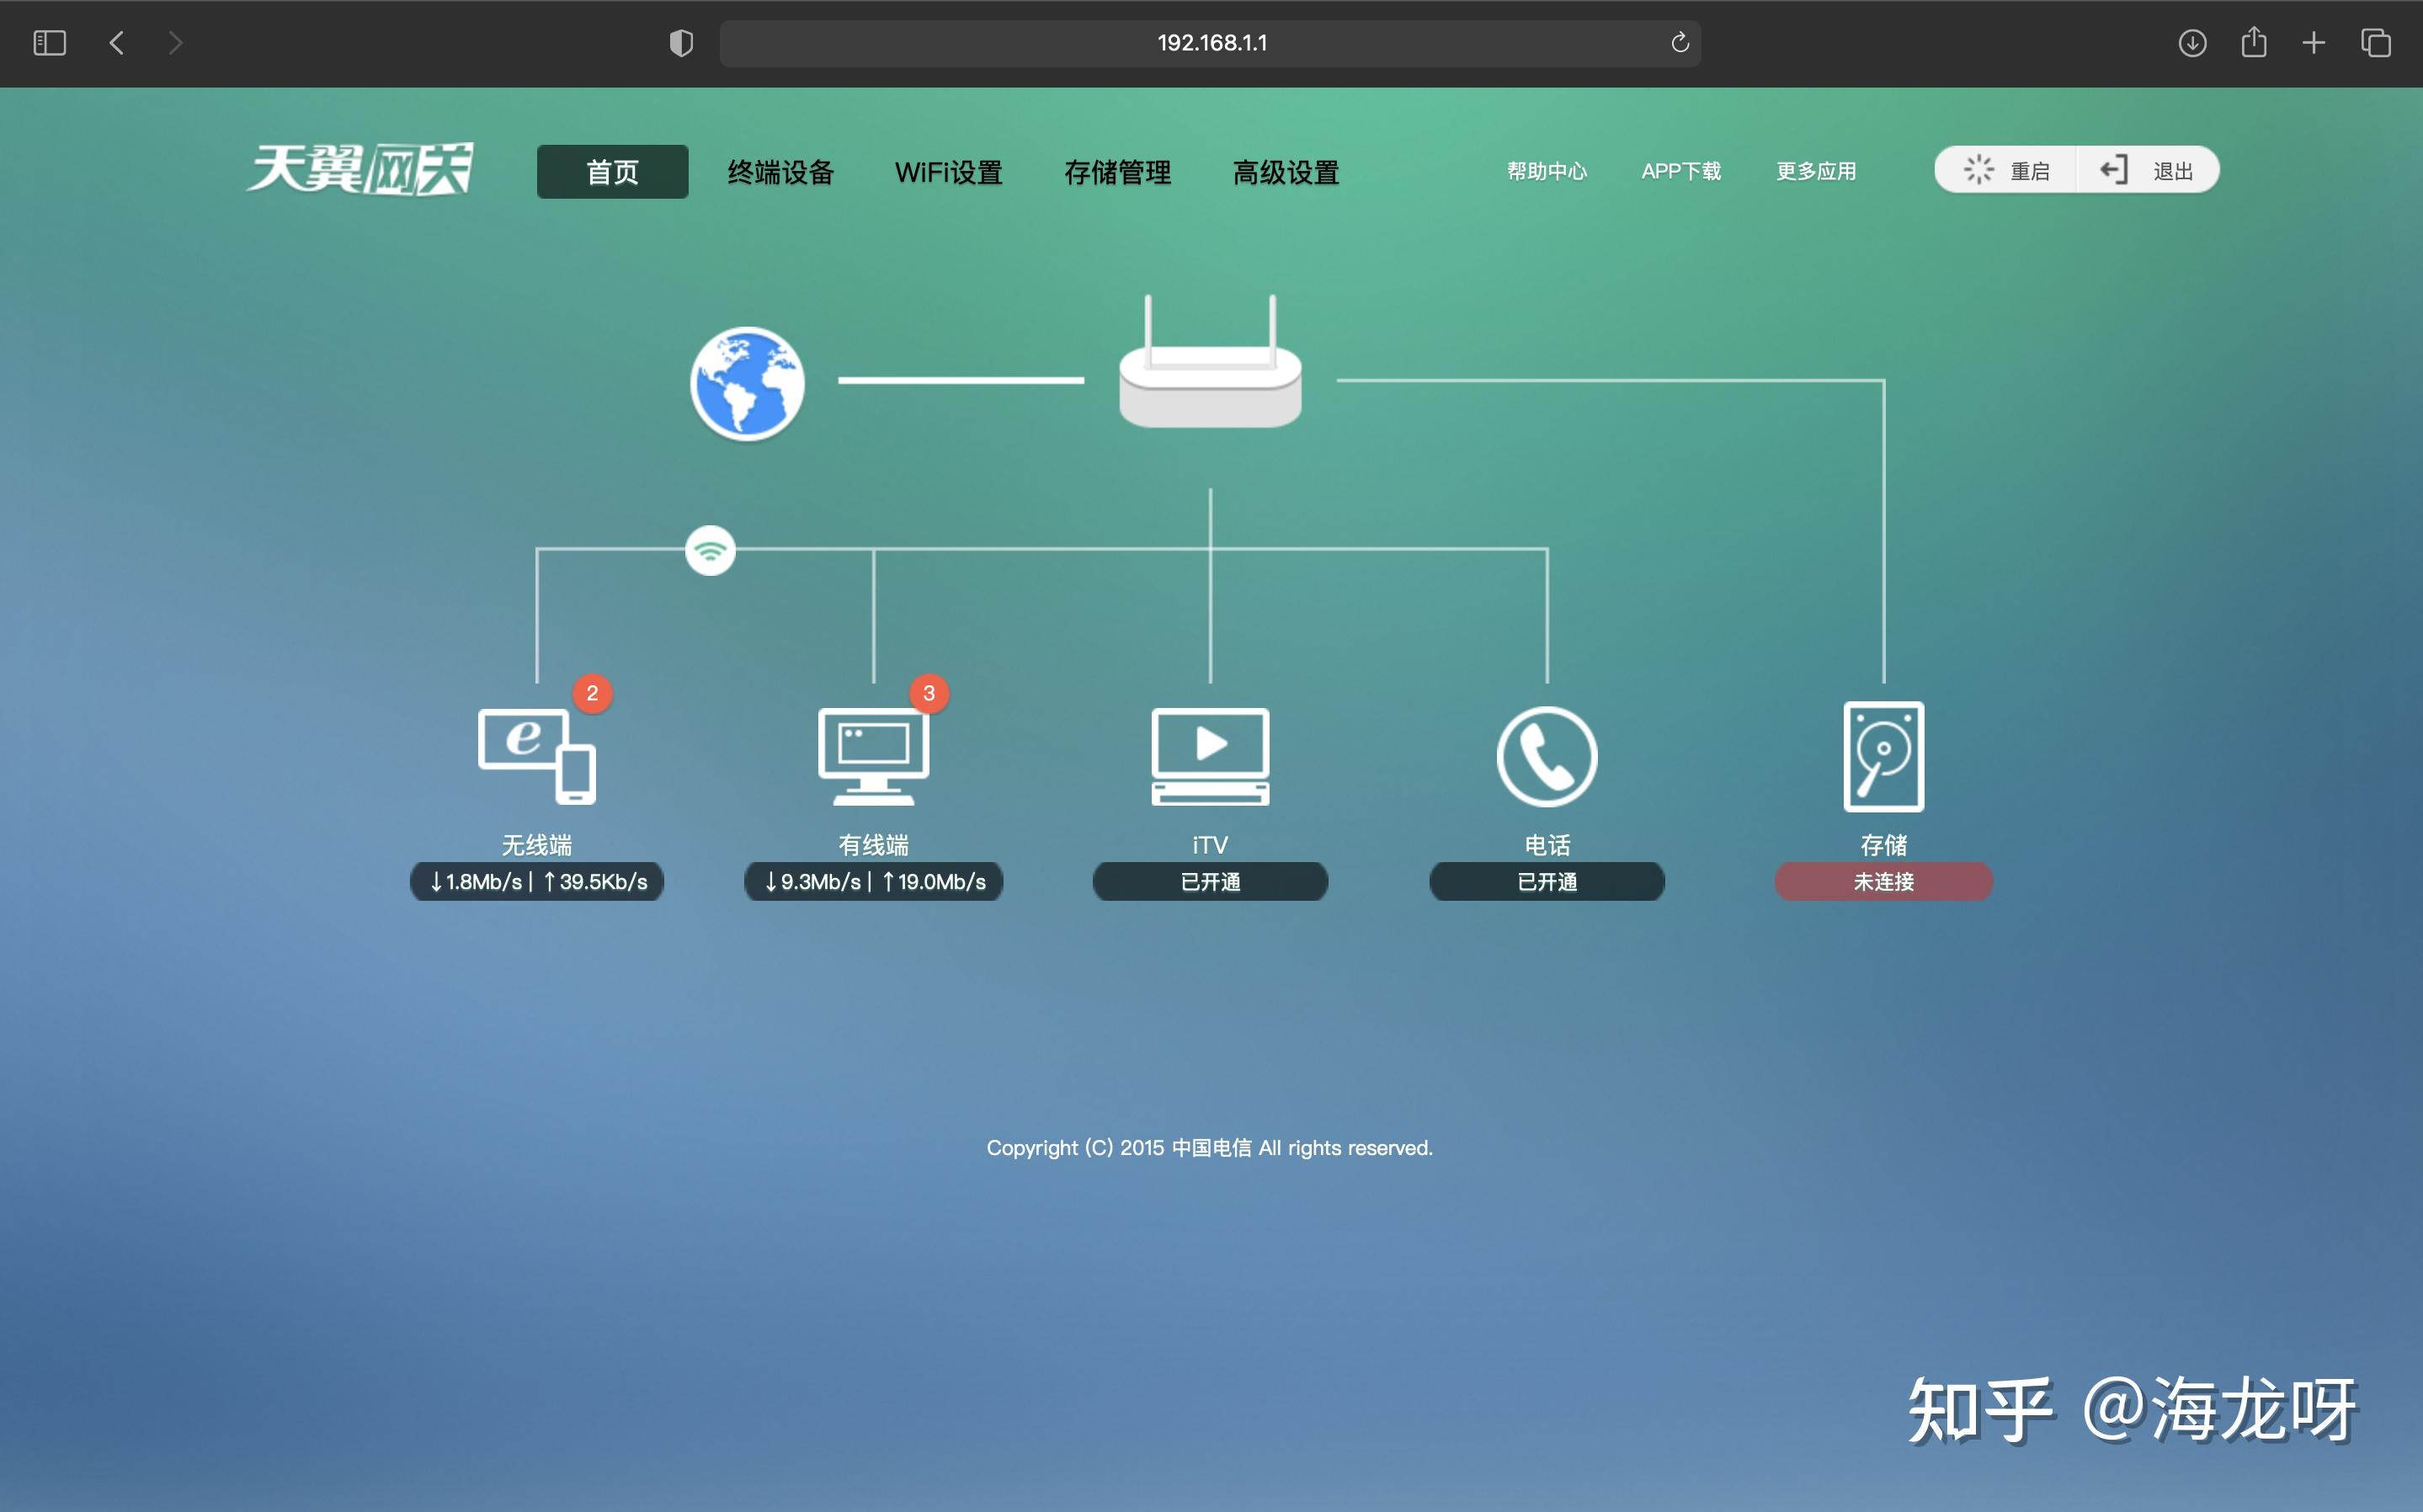Check the wireless speed display 1.8Mb/s
Screen dimensions: 2423x1512
[x=537, y=881]
